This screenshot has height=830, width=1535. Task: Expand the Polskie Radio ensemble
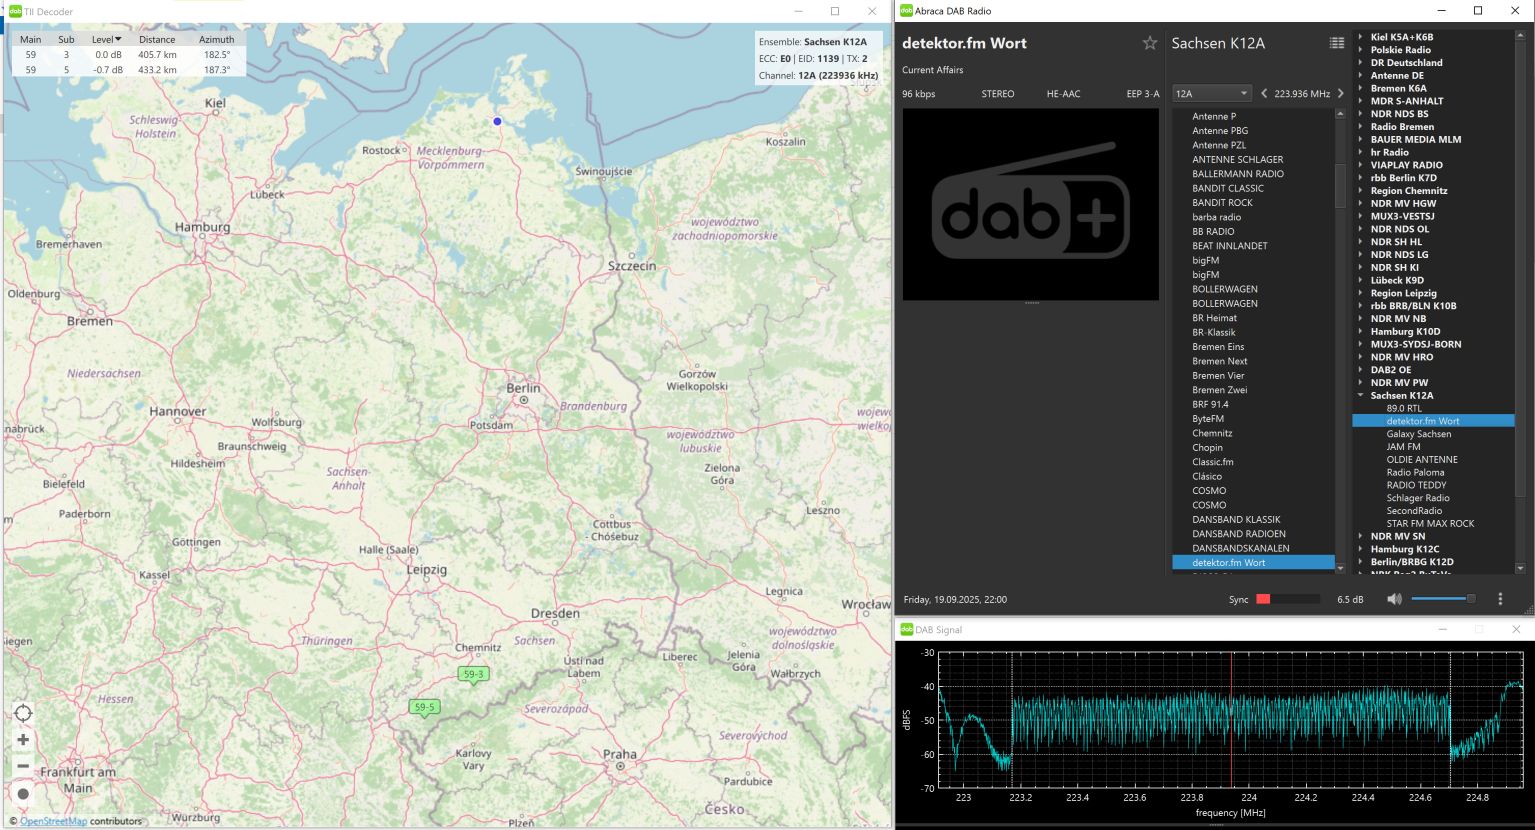point(1360,50)
